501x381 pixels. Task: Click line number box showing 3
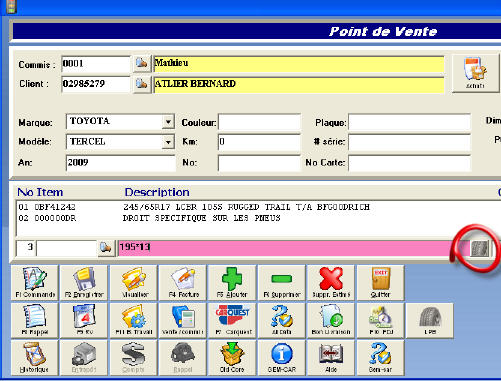(26, 248)
